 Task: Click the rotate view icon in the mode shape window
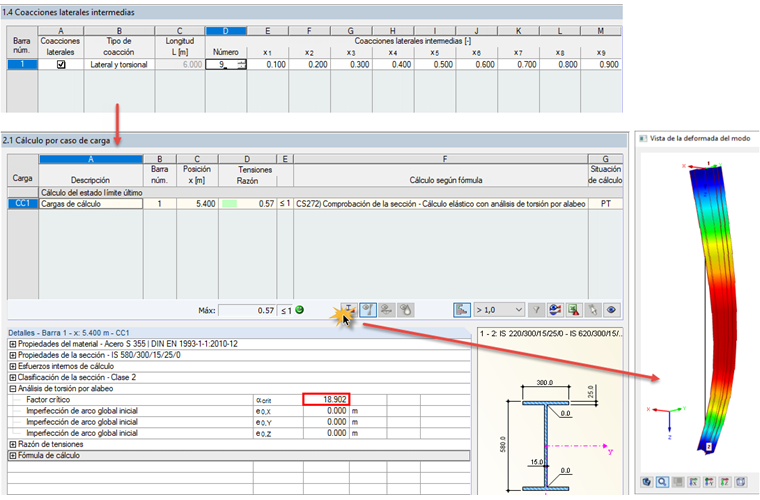(x=647, y=482)
